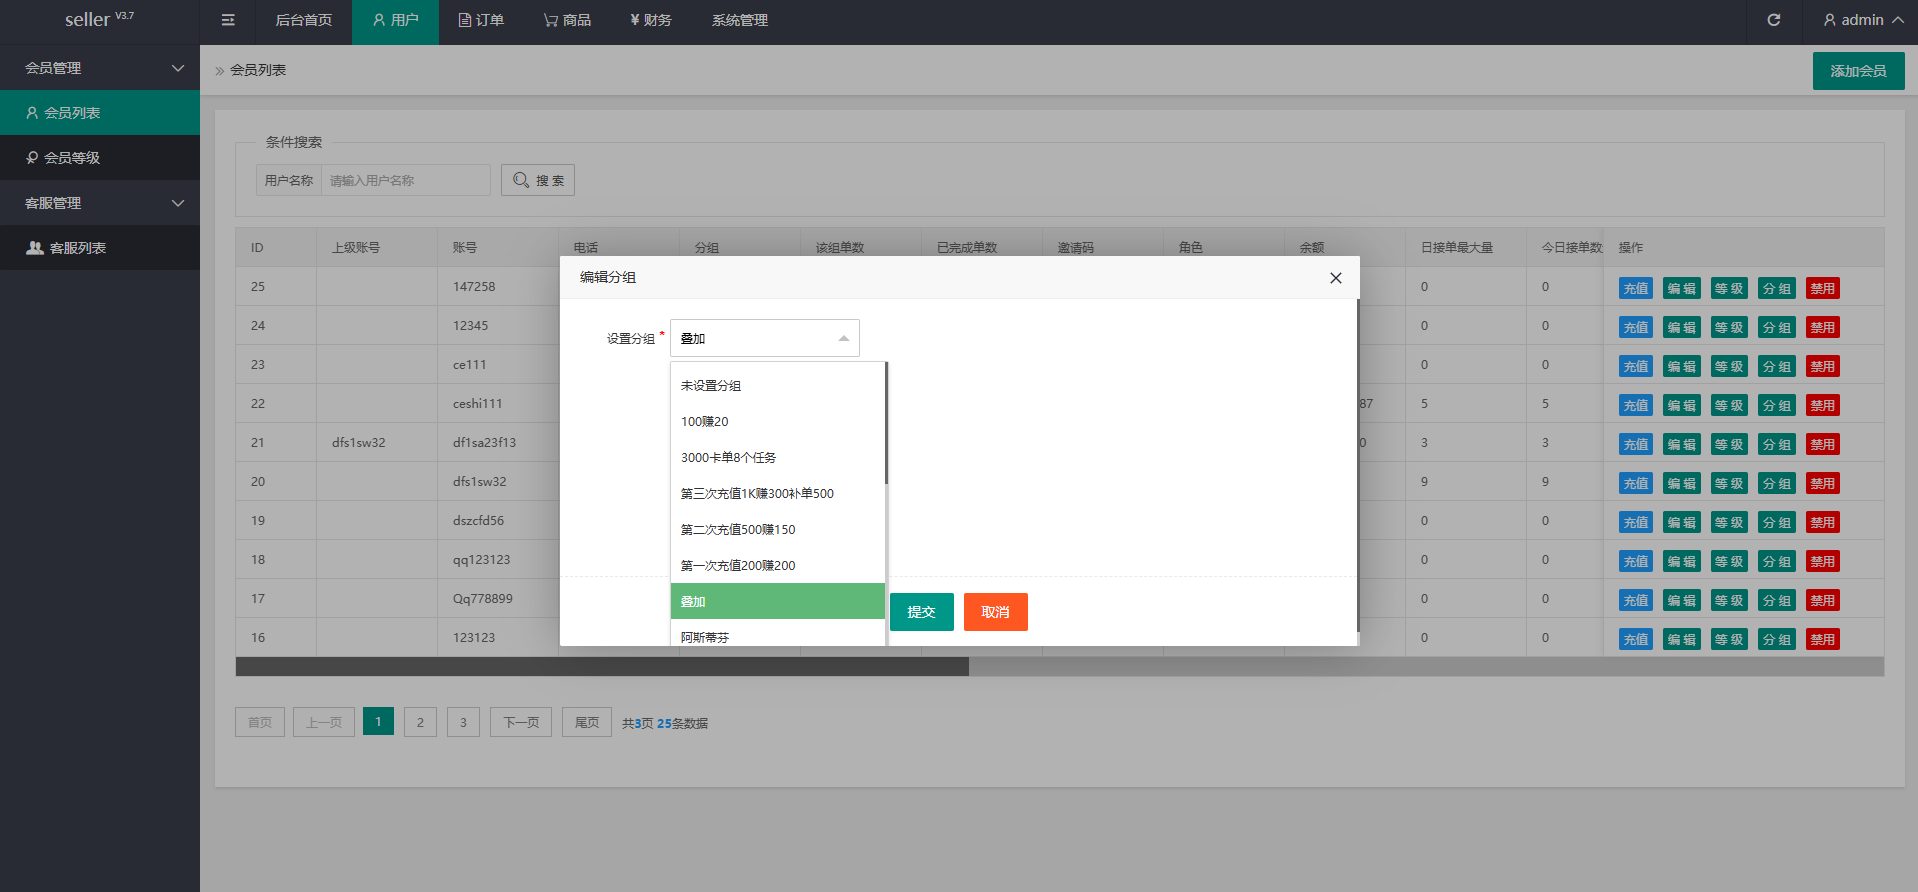
Task: Click the current page 1 button
Action: click(378, 722)
